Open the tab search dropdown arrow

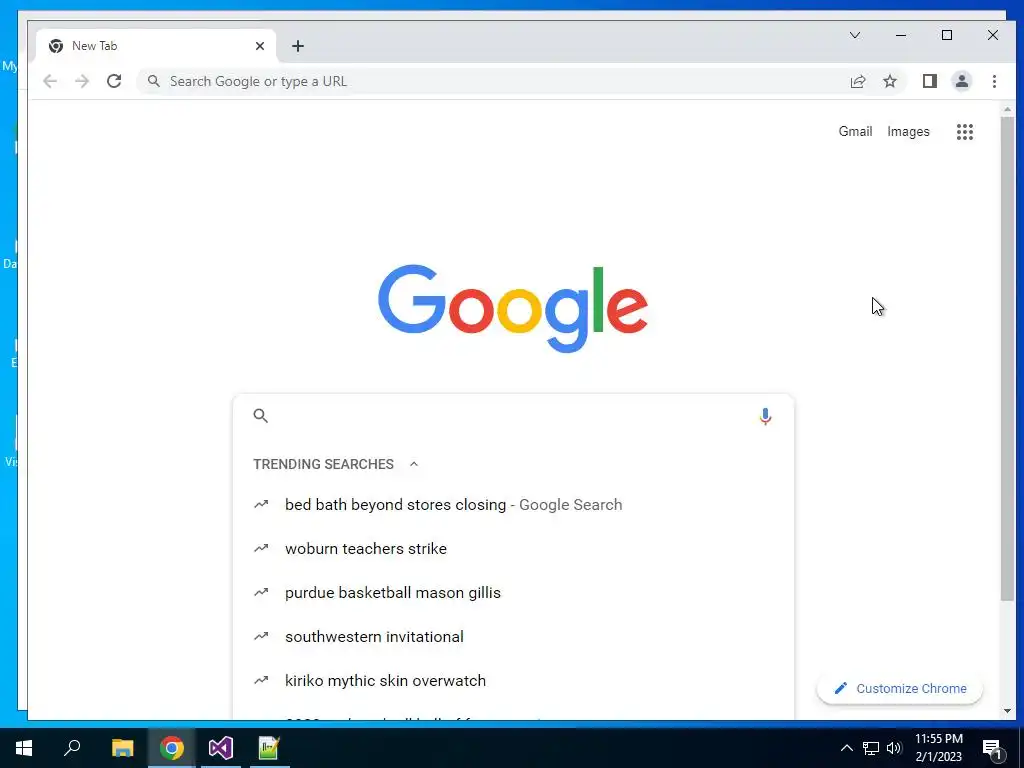[855, 35]
